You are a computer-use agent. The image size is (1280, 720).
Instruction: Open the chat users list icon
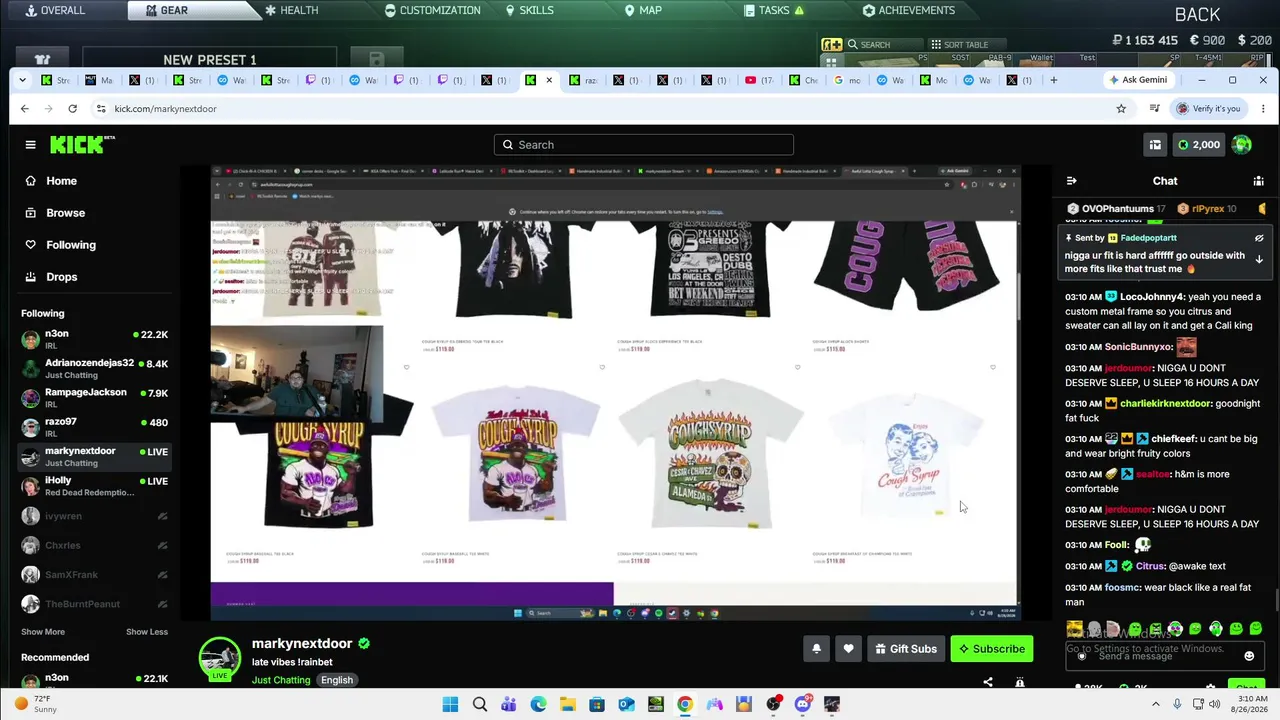coord(1259,181)
